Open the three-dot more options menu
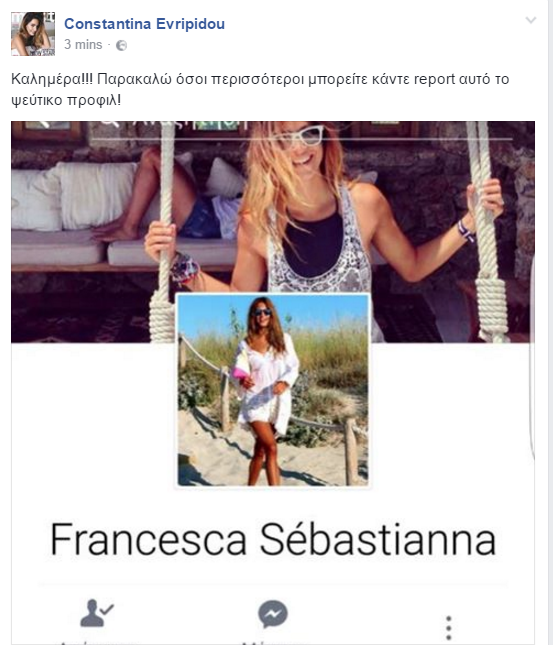Image resolution: width=553 pixels, height=645 pixels. 448,628
